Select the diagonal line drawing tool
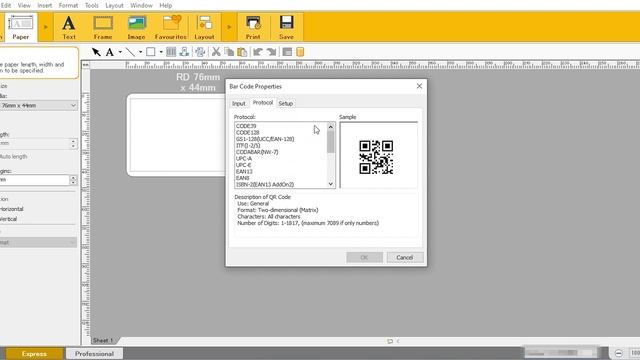Screen dimensions: 640x360 [130, 52]
